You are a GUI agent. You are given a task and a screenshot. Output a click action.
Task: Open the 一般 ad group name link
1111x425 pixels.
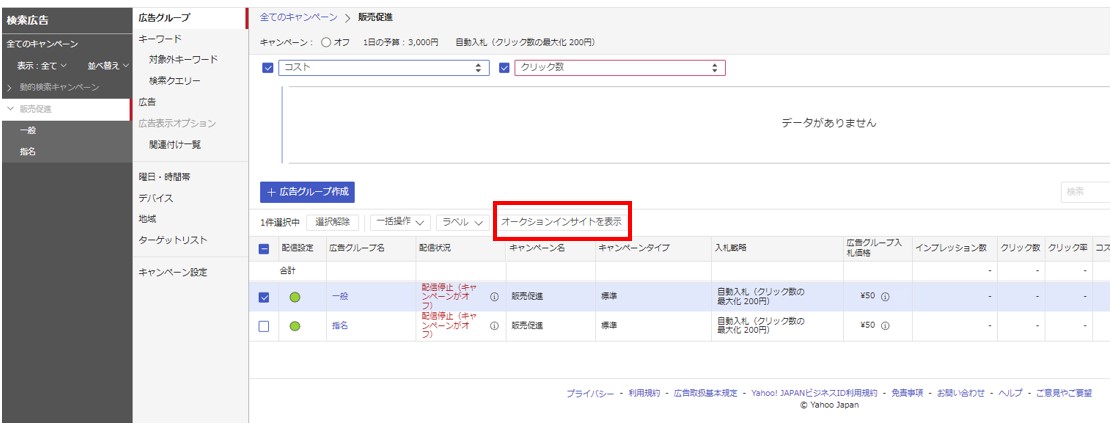click(339, 298)
